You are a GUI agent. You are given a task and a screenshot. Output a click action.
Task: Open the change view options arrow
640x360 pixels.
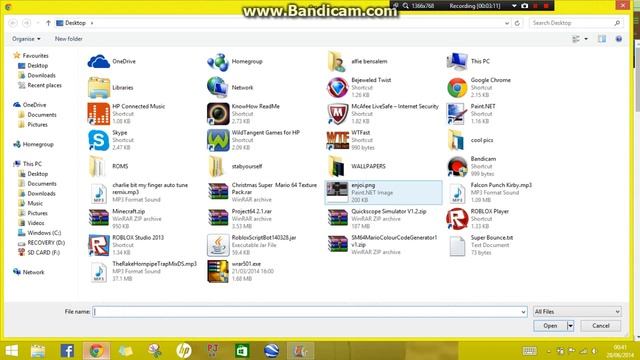tap(586, 39)
